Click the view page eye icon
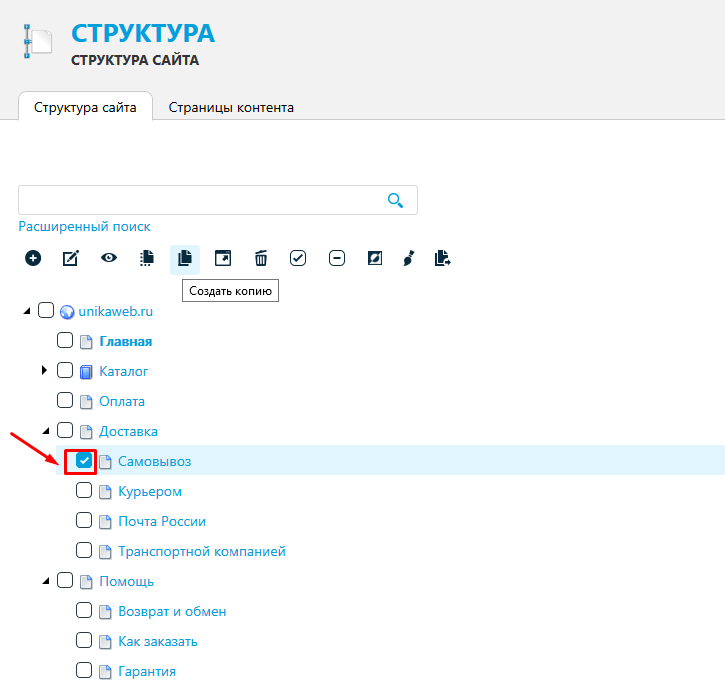This screenshot has width=725, height=689. (x=109, y=258)
